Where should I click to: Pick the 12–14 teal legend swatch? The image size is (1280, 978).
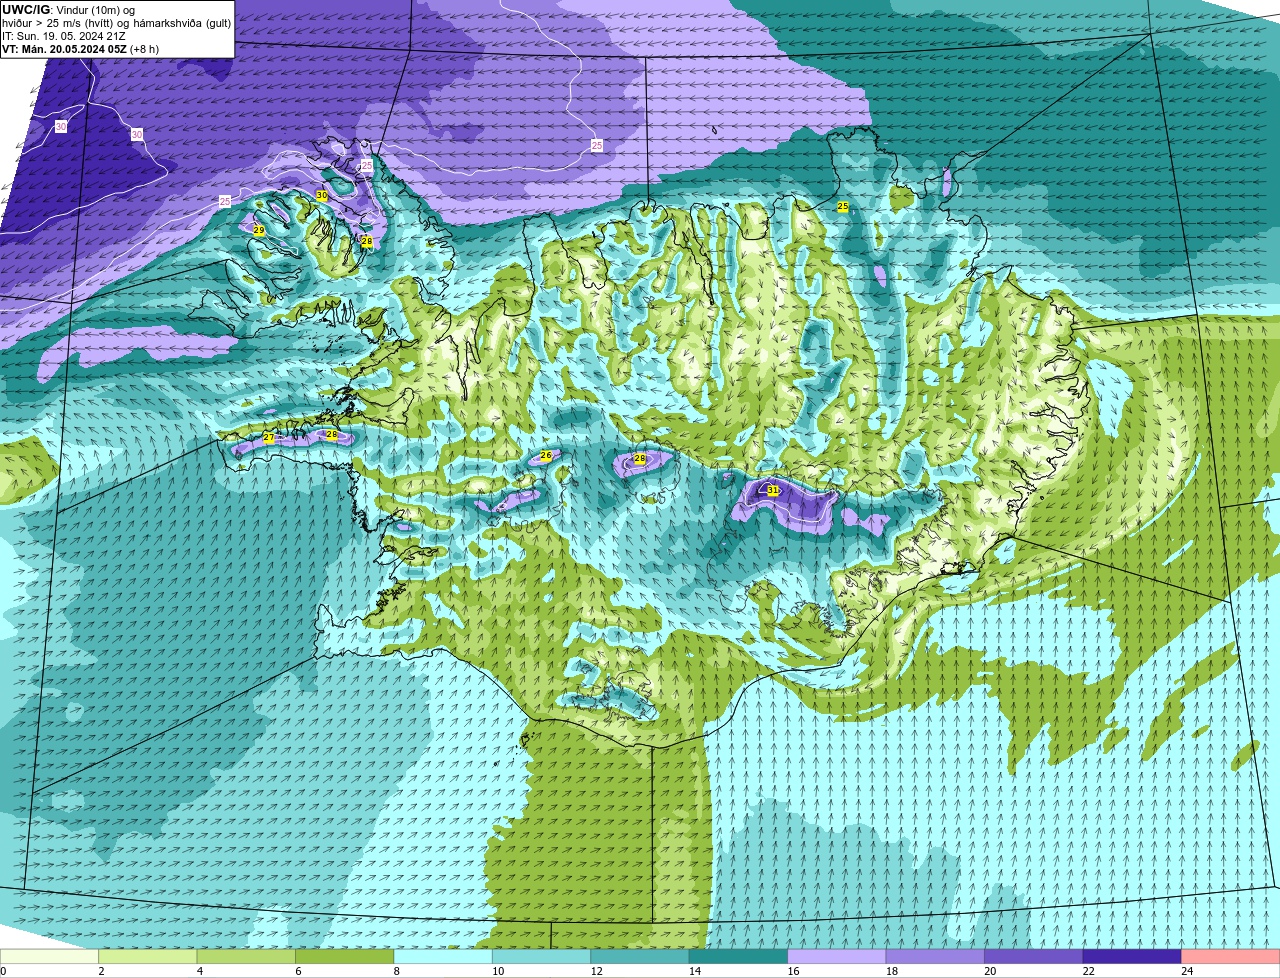(640, 957)
